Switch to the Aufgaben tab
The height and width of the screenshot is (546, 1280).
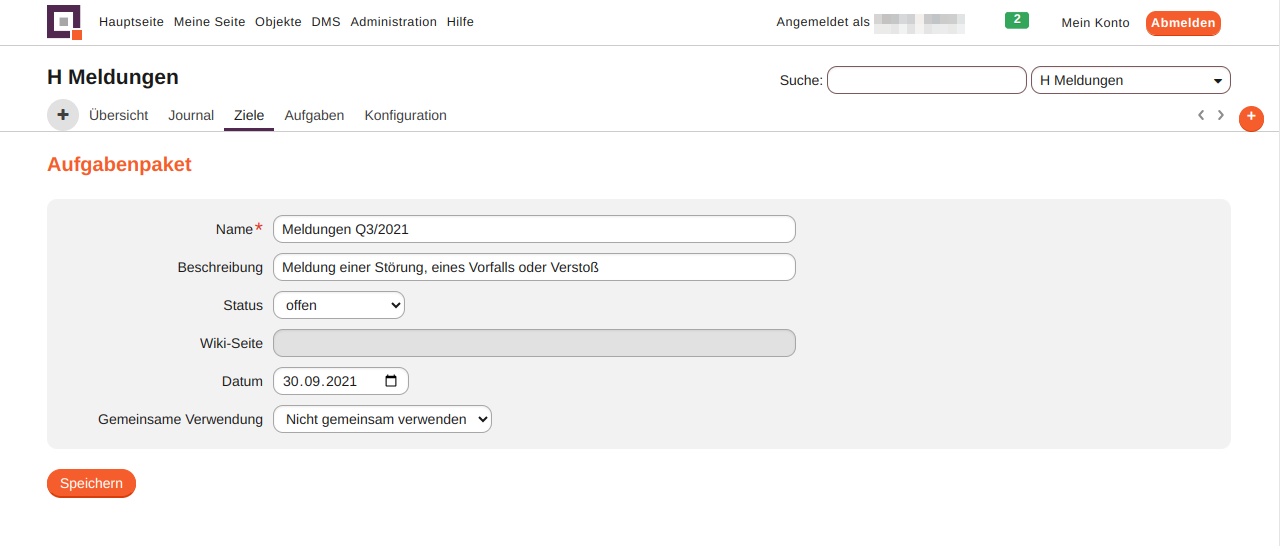pos(314,115)
